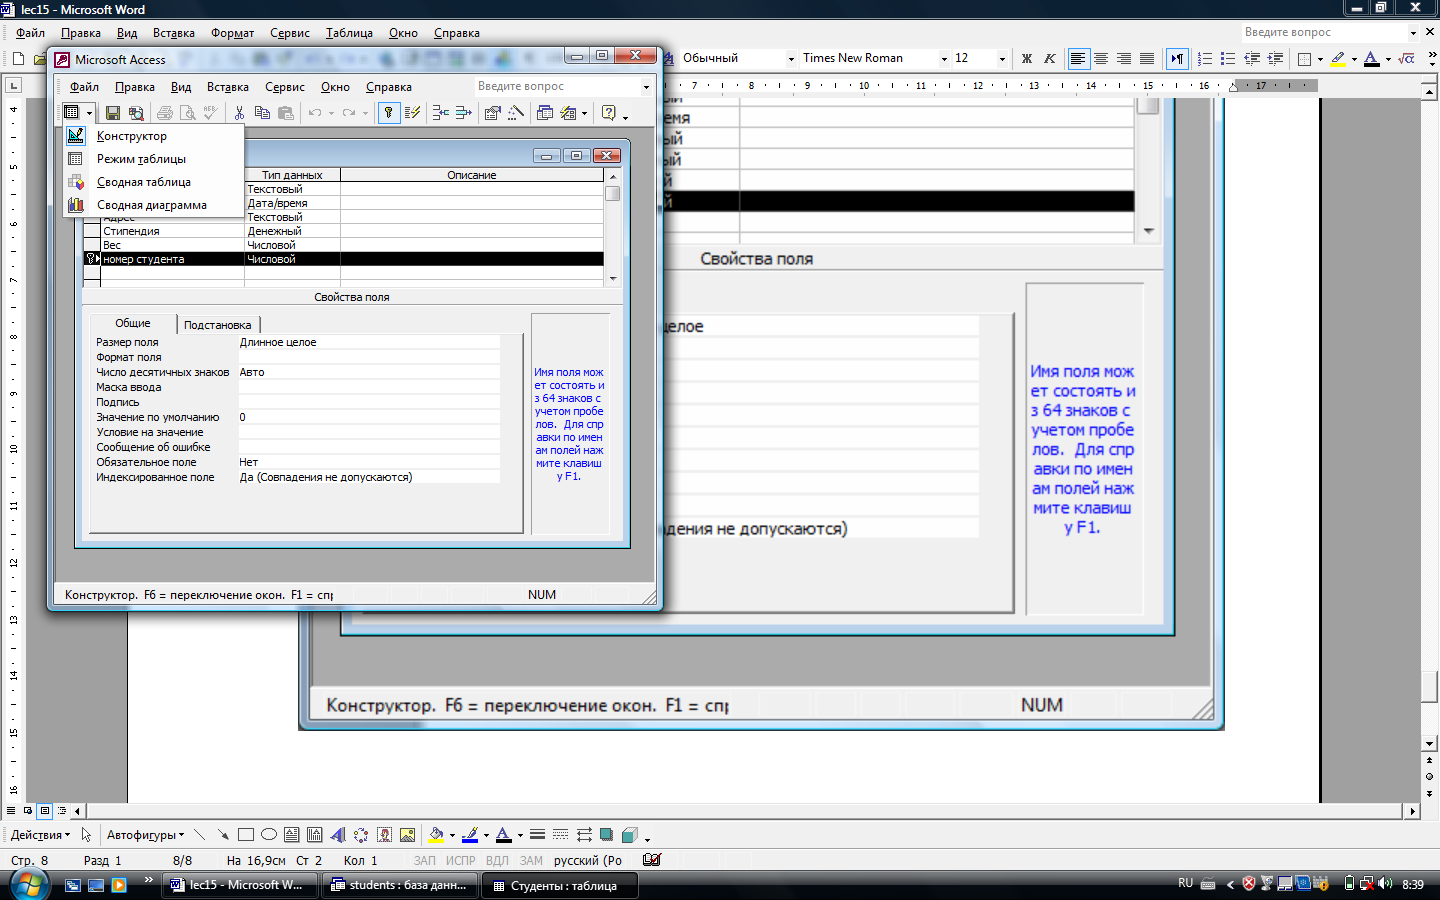The image size is (1440, 900).
Task: Toggle justify alignment in Word toolbar
Action: tap(1147, 59)
